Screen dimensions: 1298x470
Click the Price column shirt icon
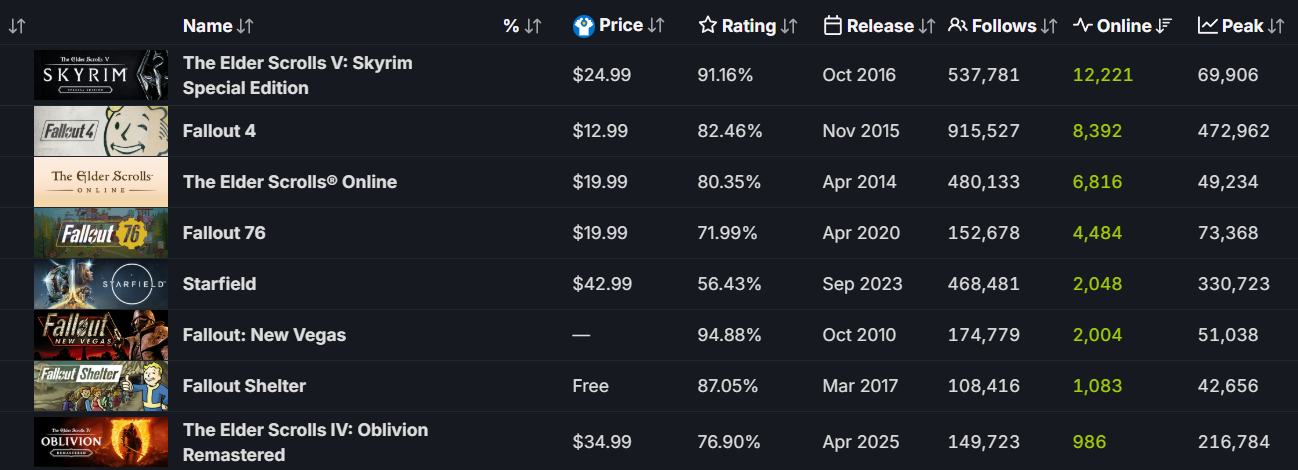point(584,26)
